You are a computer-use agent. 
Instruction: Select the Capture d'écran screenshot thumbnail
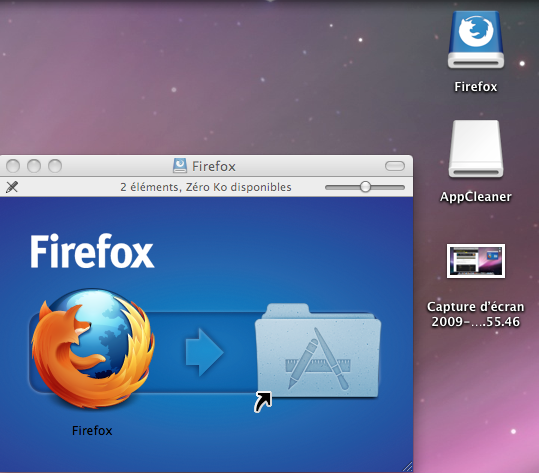476,261
